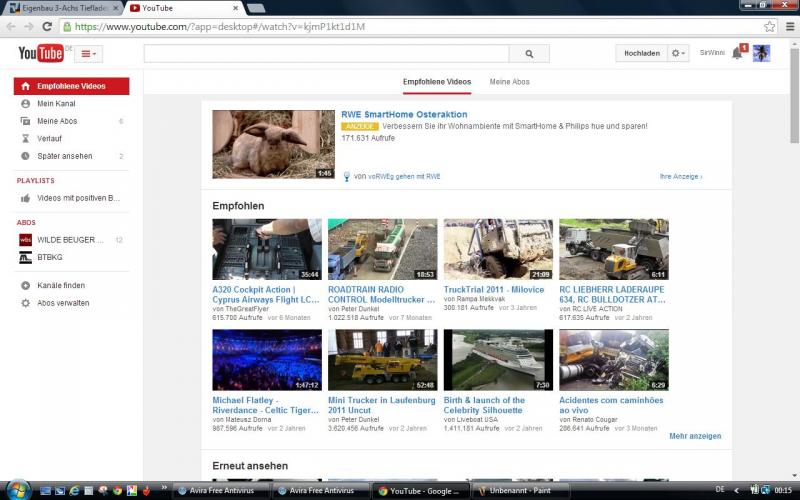The image size is (800, 500).
Task: Click the address bar URL
Action: 219,27
